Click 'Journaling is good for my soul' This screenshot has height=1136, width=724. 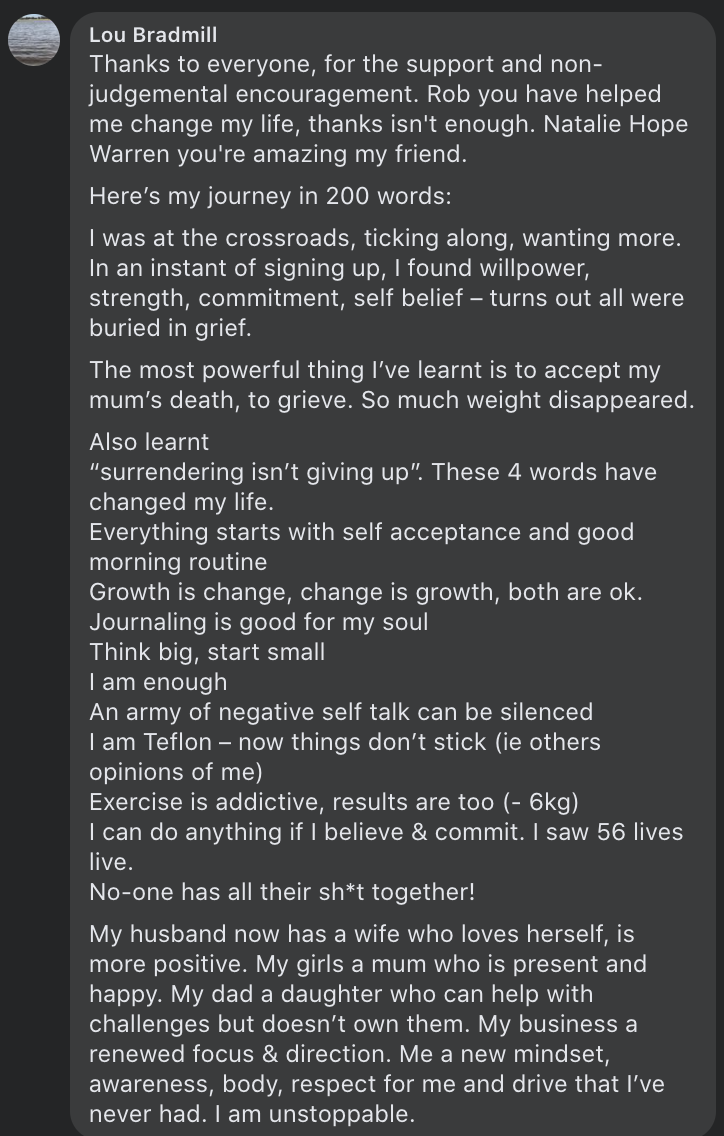coord(259,622)
